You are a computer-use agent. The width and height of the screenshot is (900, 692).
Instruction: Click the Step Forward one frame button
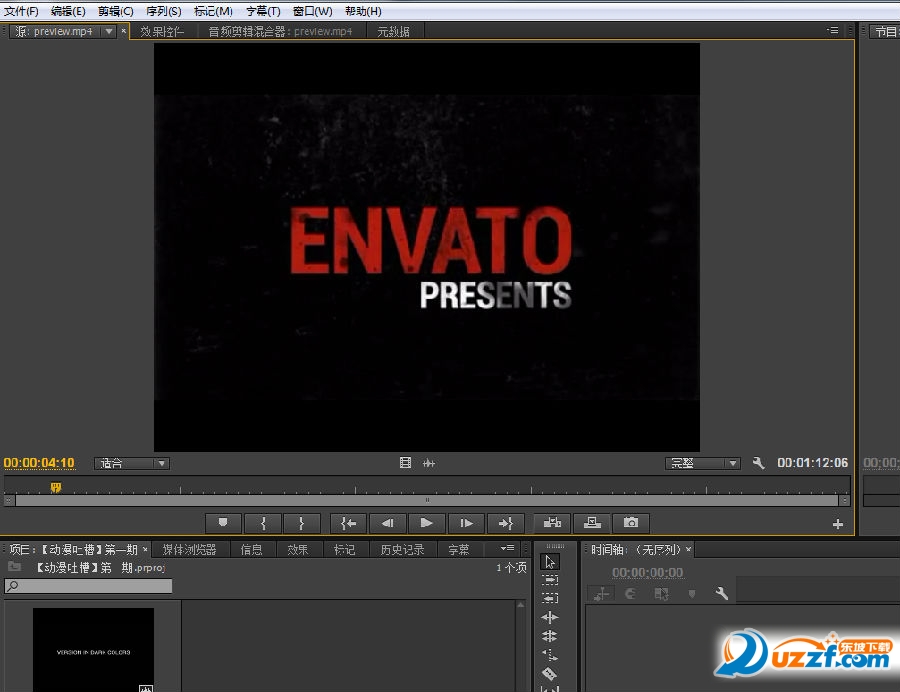(x=466, y=523)
